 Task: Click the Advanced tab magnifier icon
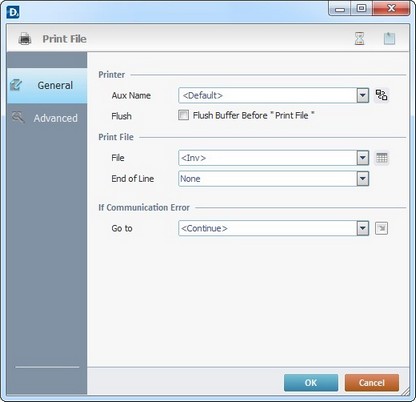18,117
